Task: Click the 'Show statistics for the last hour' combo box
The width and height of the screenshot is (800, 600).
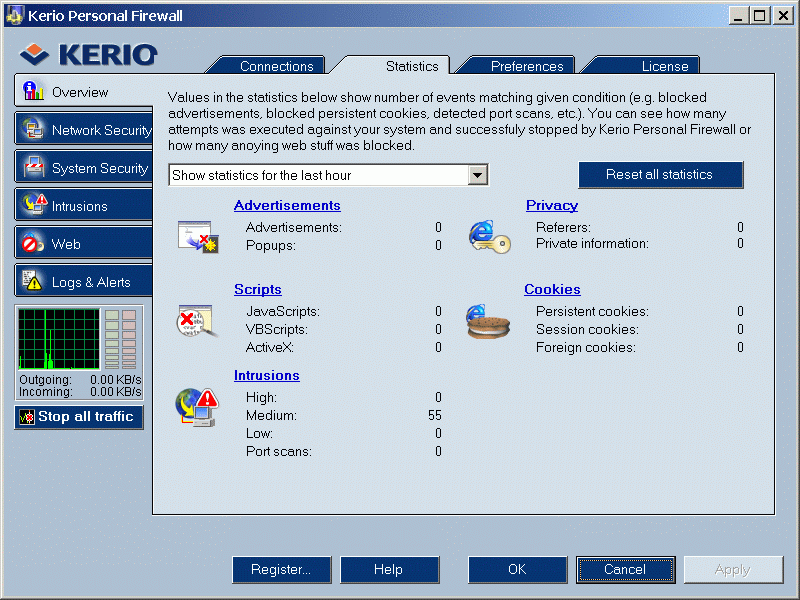Action: tap(328, 176)
